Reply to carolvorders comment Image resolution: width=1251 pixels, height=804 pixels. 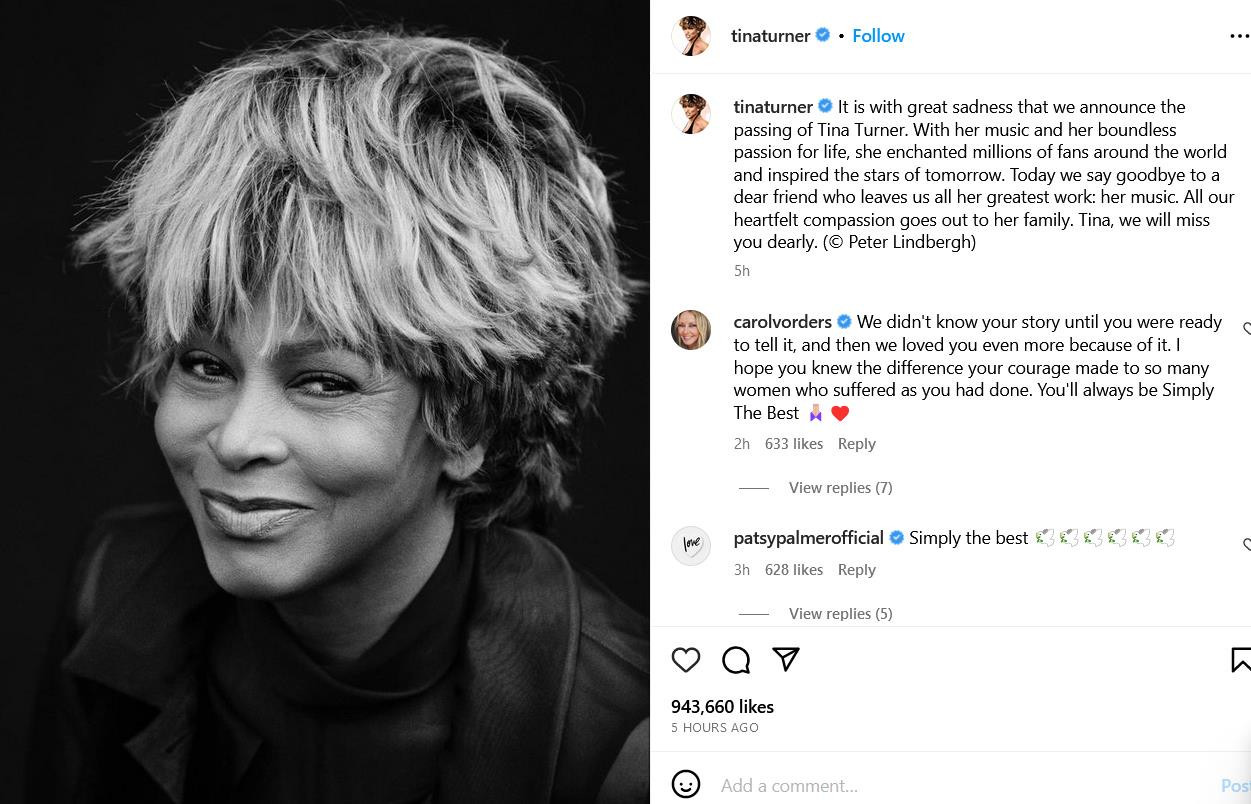pyautogui.click(x=856, y=444)
